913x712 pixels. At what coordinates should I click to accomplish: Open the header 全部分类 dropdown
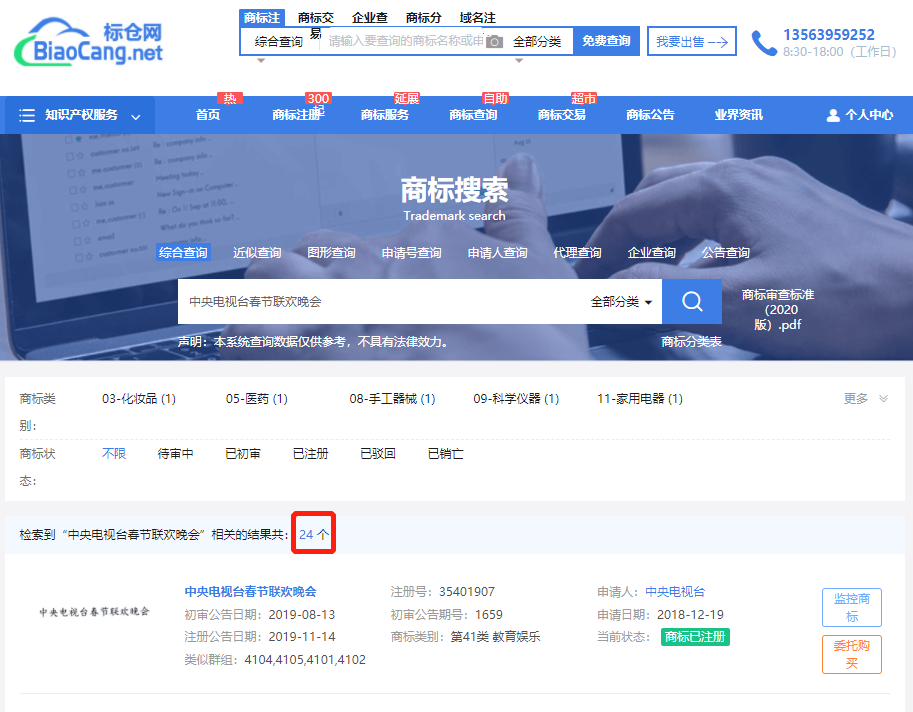tap(537, 42)
